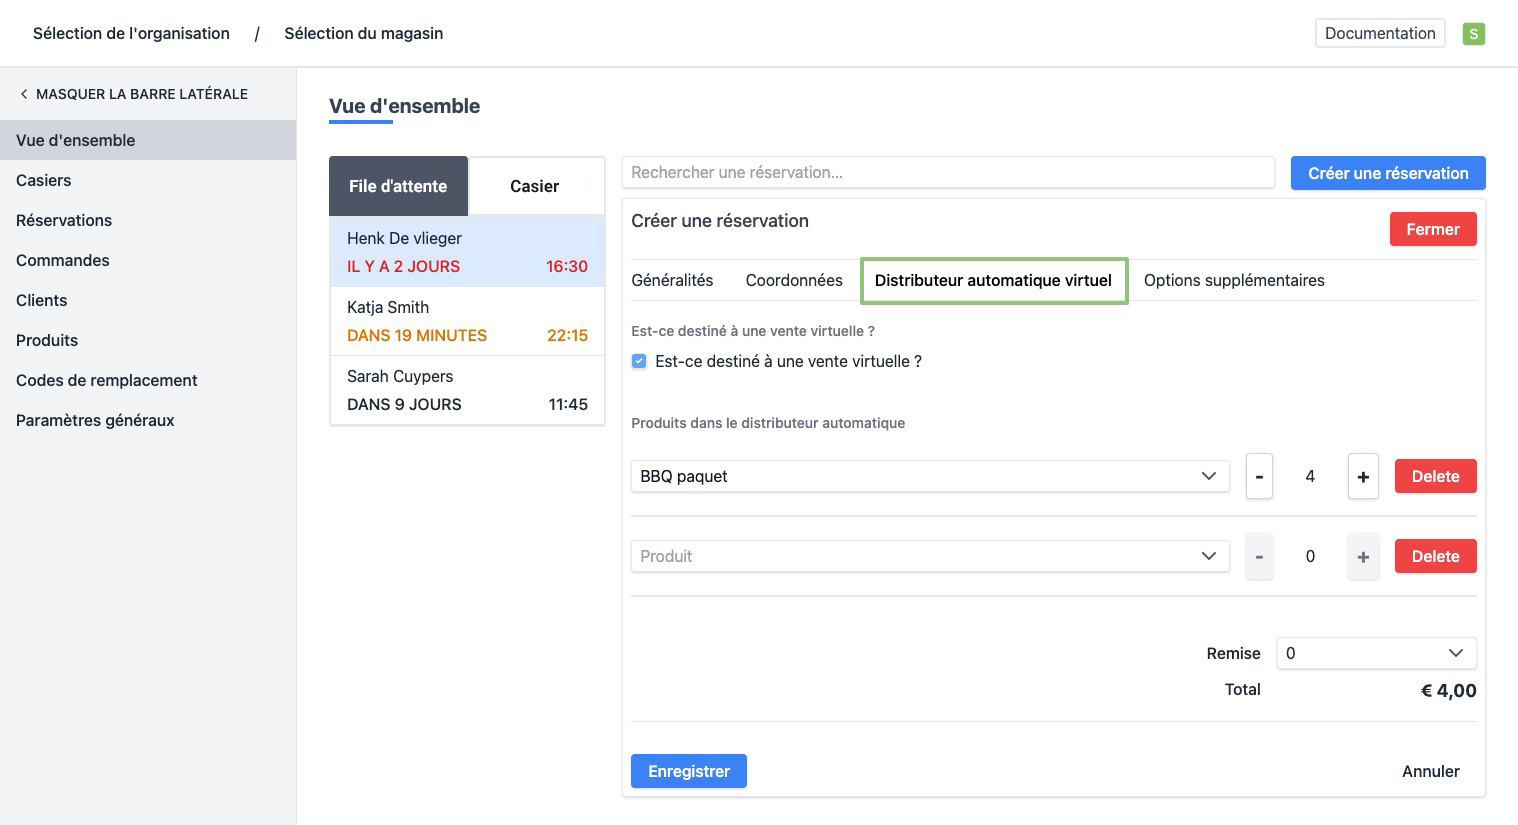Switch to the Casier view tab
This screenshot has width=1518, height=825.
click(x=535, y=186)
